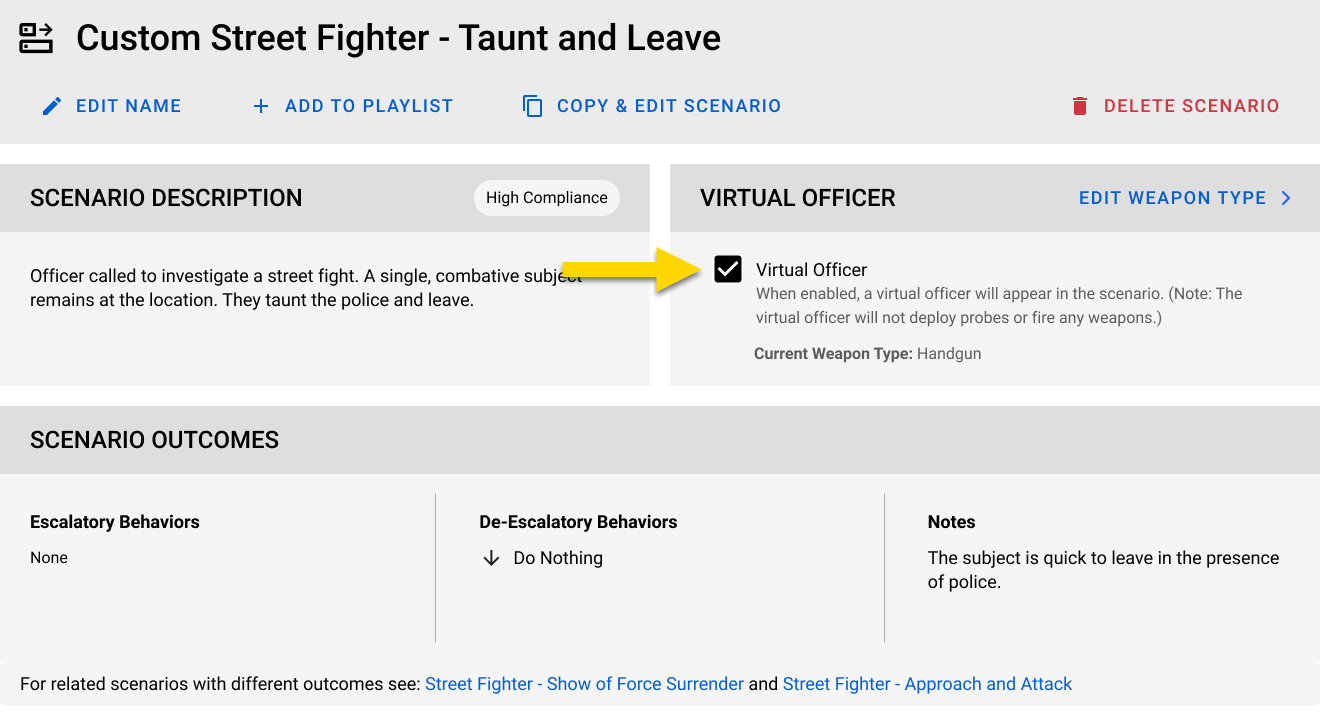
Task: Choose the Copy & Edit Scenario label
Action: point(668,106)
